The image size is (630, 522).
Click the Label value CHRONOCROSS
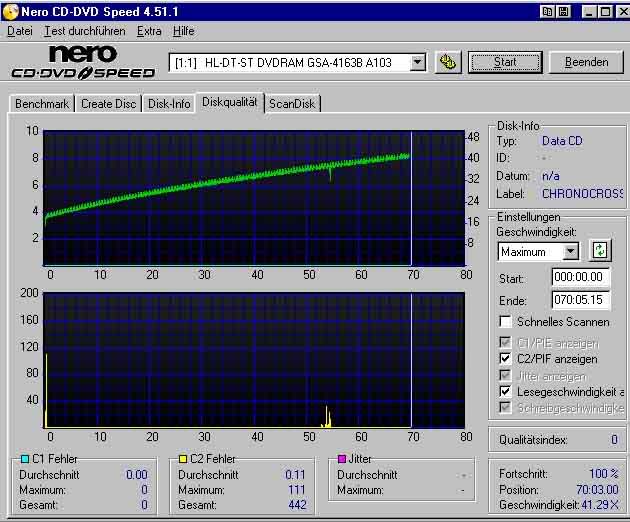point(582,194)
